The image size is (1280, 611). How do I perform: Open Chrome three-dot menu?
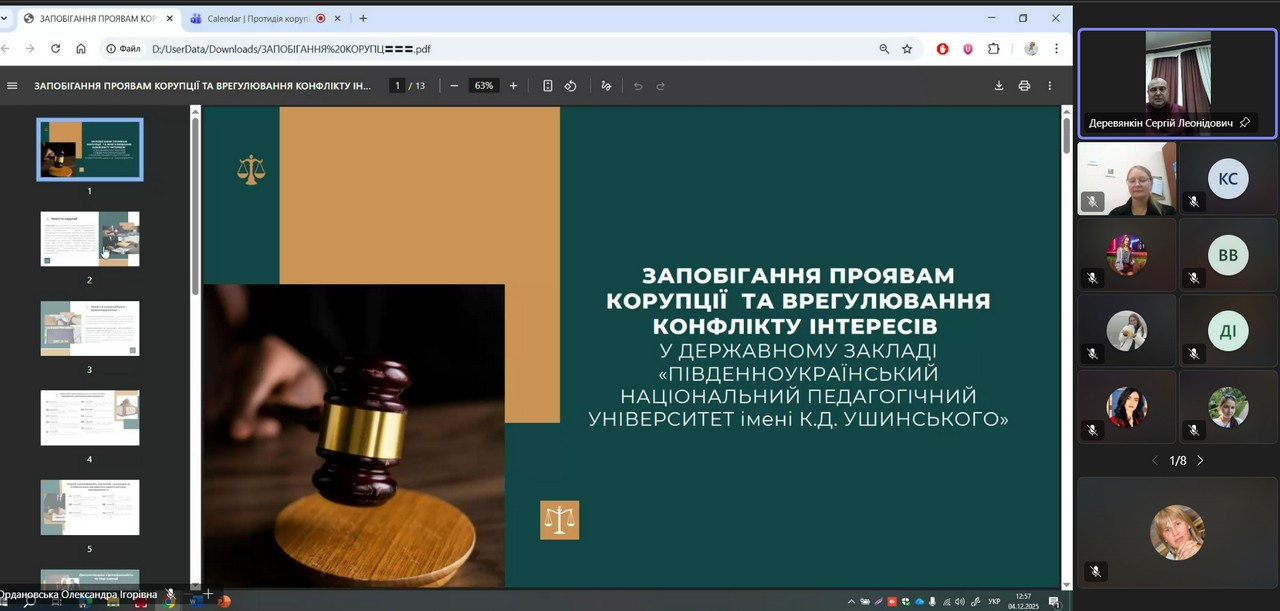coord(1056,48)
